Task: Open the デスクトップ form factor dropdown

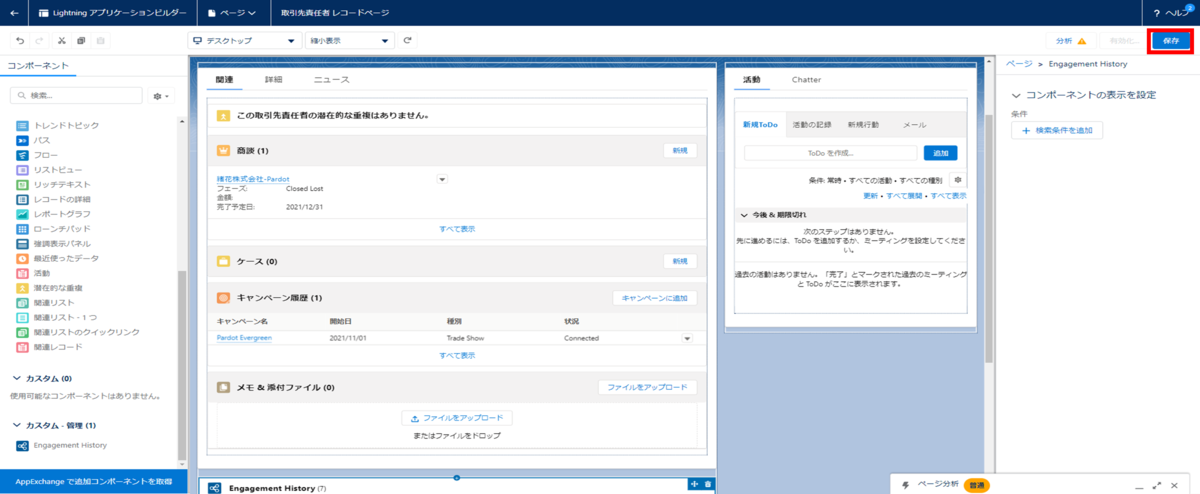Action: [x=245, y=41]
